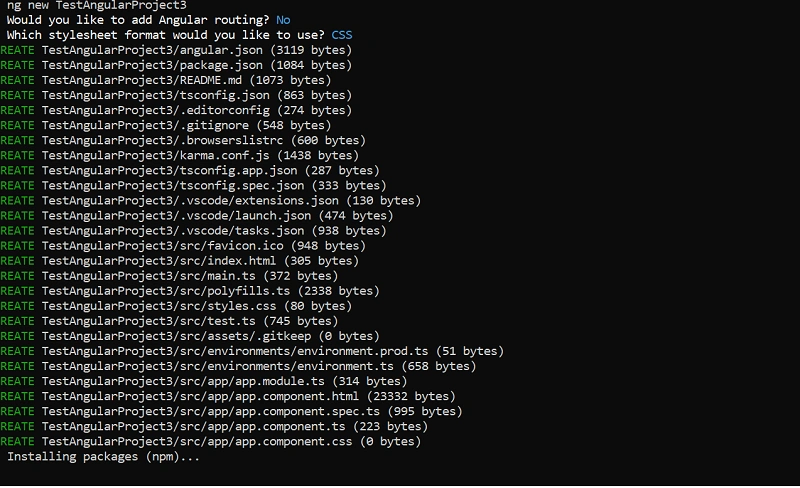The width and height of the screenshot is (800, 488).
Task: Click the angular.json output line
Action: tap(176, 51)
